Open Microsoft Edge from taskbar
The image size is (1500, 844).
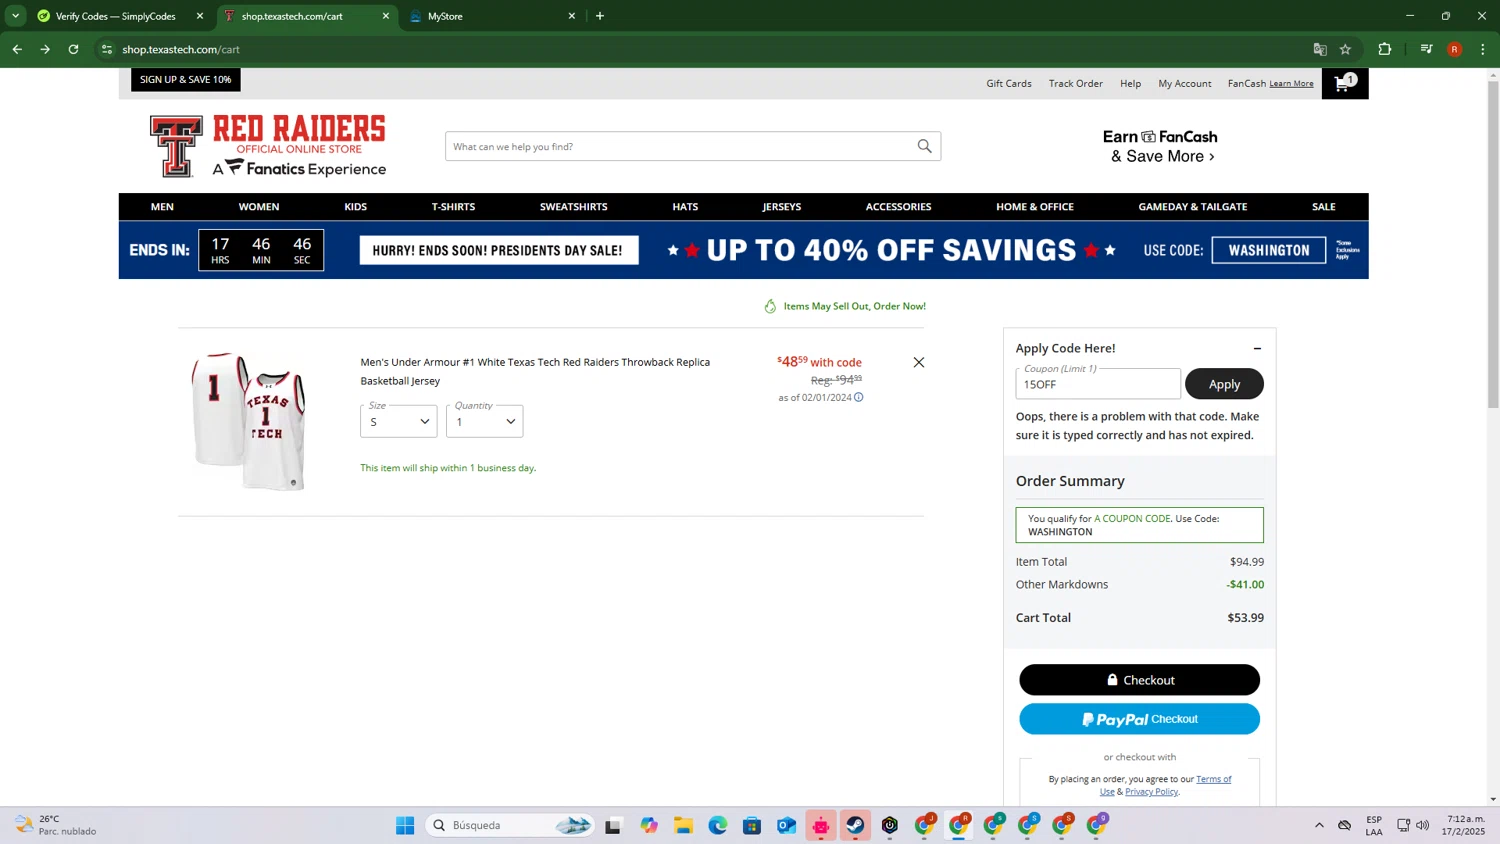[x=718, y=825]
